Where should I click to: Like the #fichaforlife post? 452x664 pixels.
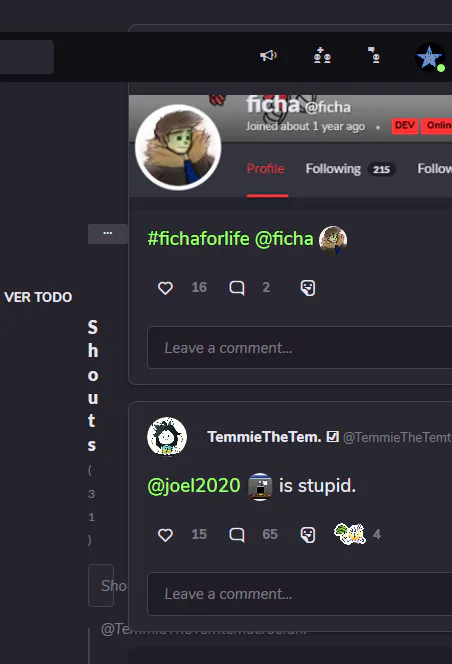(x=165, y=288)
